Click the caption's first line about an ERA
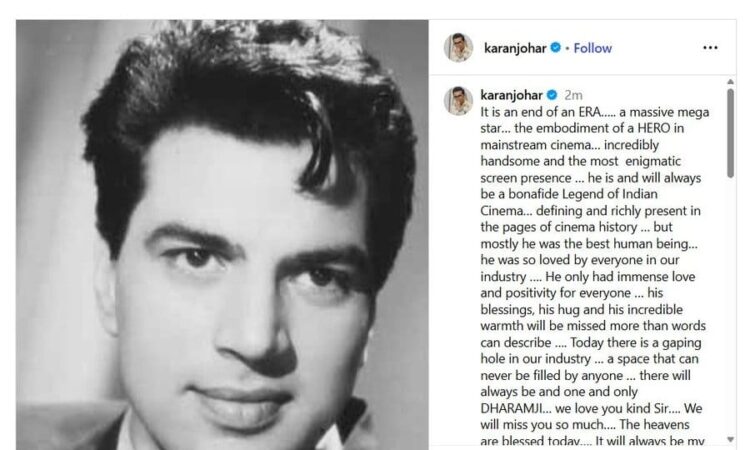The width and height of the screenshot is (750, 450). click(595, 112)
